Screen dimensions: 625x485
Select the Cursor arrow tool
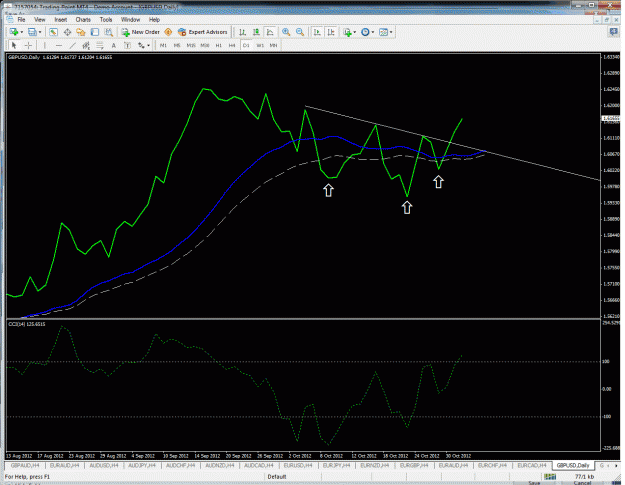[x=14, y=45]
